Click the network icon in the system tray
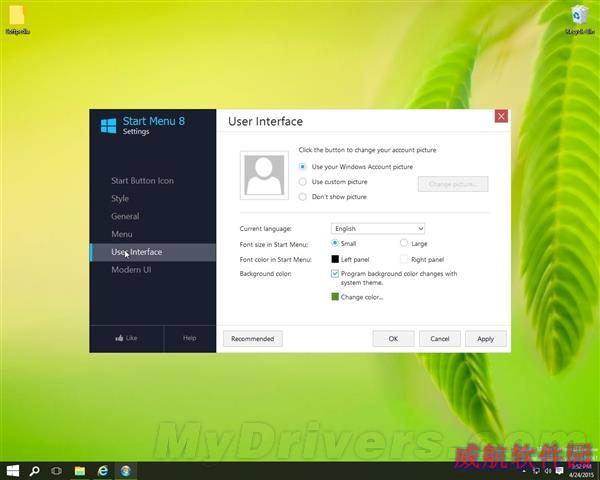The height and width of the screenshot is (480, 600). coord(536,470)
